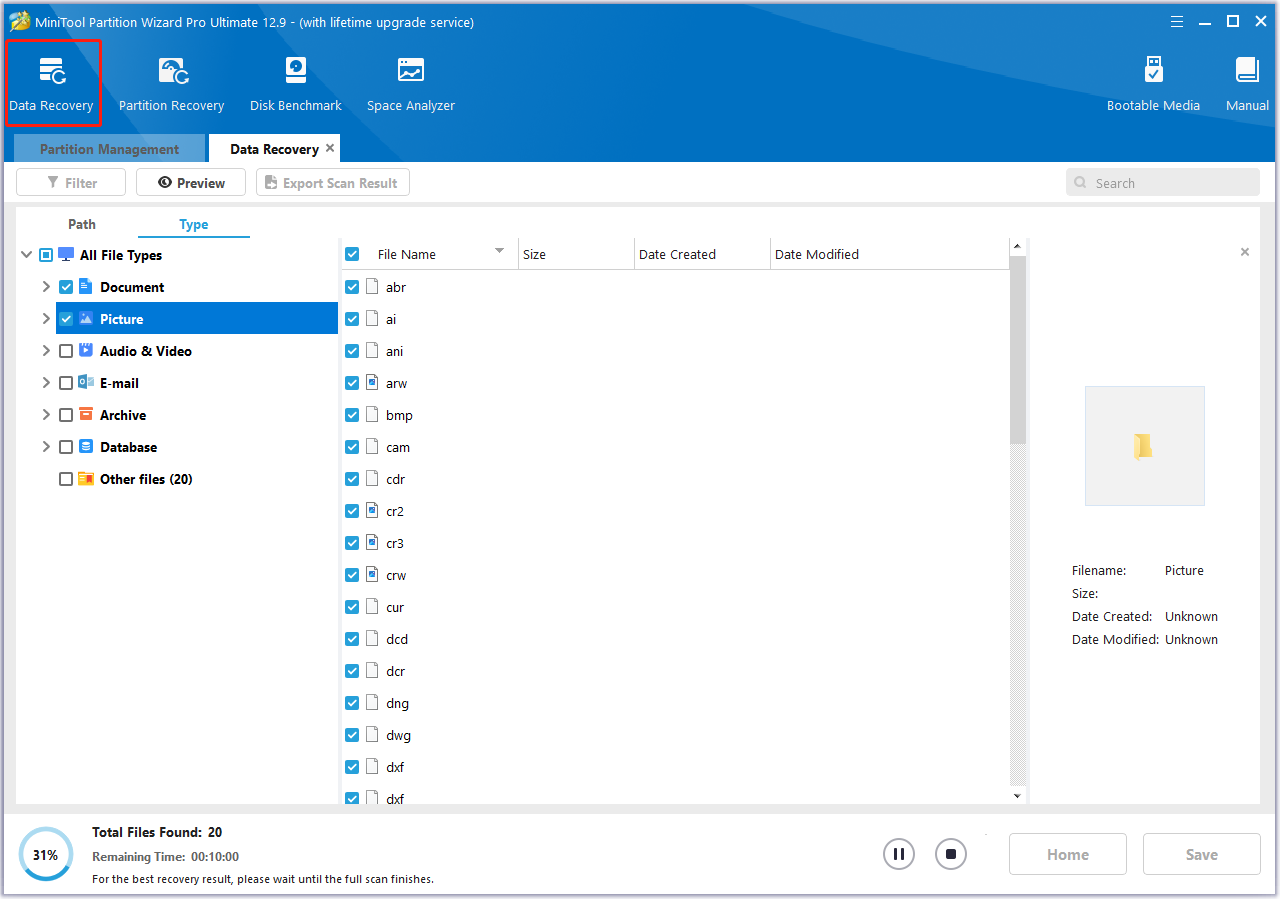
Task: Click the scroll-up arrow of file list
Action: [1018, 246]
